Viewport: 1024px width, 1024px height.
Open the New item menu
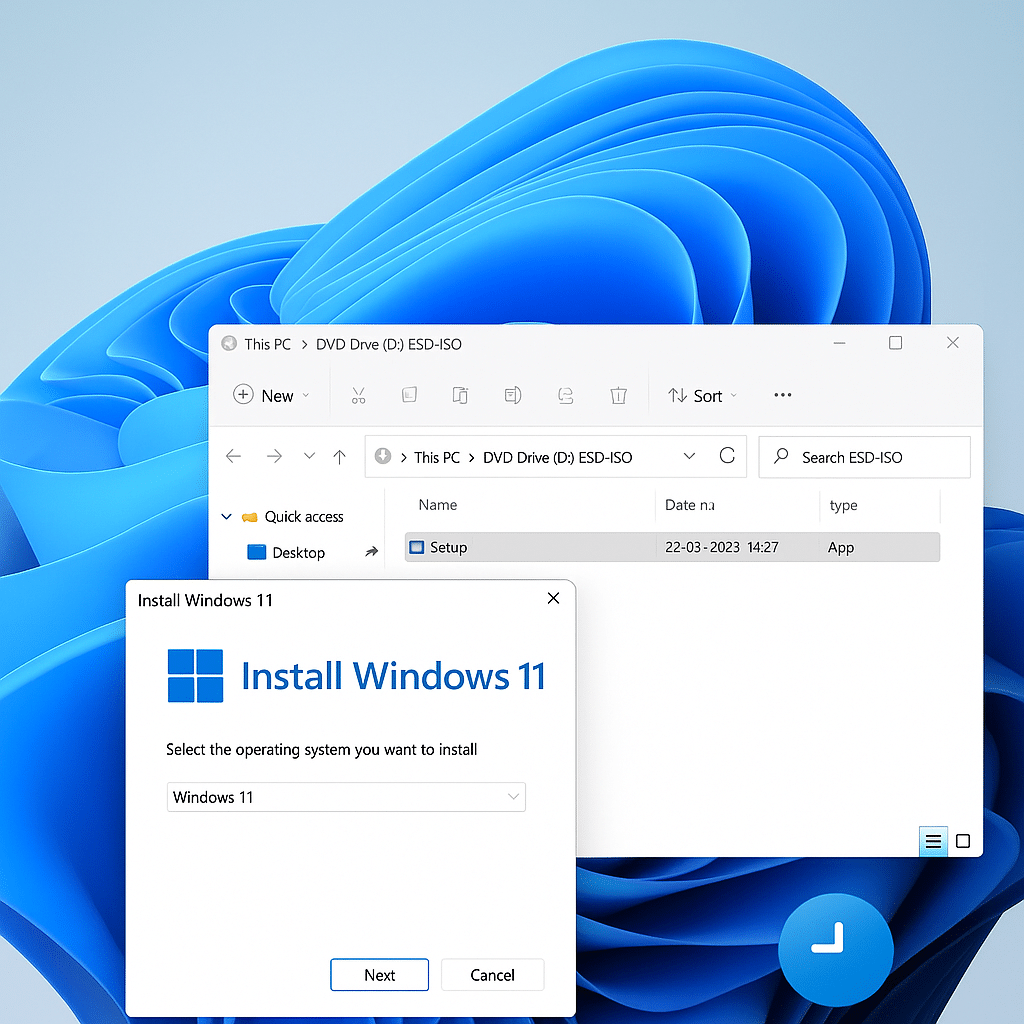tap(270, 395)
